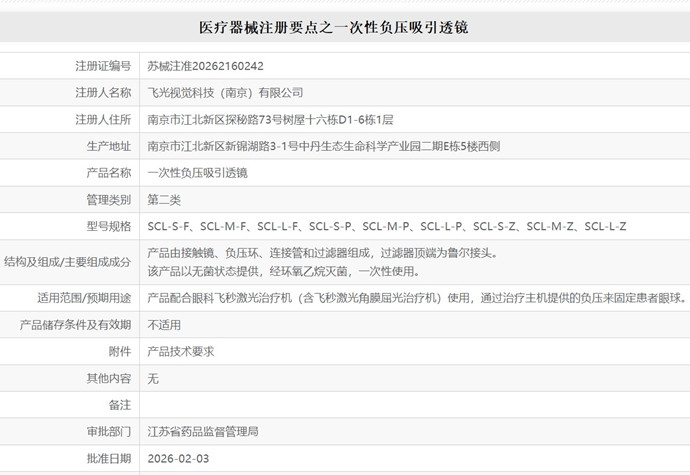
Task: Select the 附件 label
Action: point(120,352)
